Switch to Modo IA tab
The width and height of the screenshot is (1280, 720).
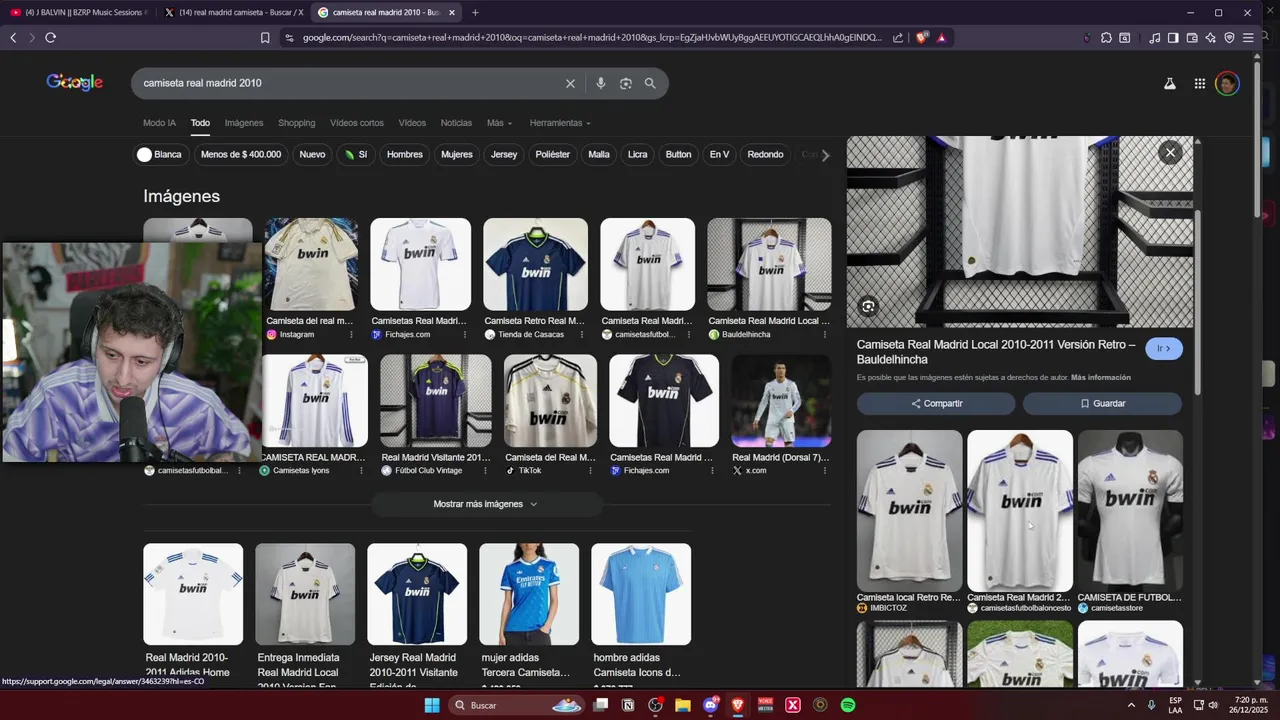click(x=159, y=123)
